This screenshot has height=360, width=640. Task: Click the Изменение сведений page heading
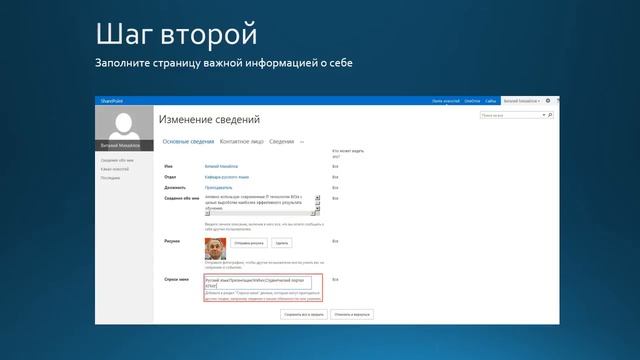coord(209,120)
